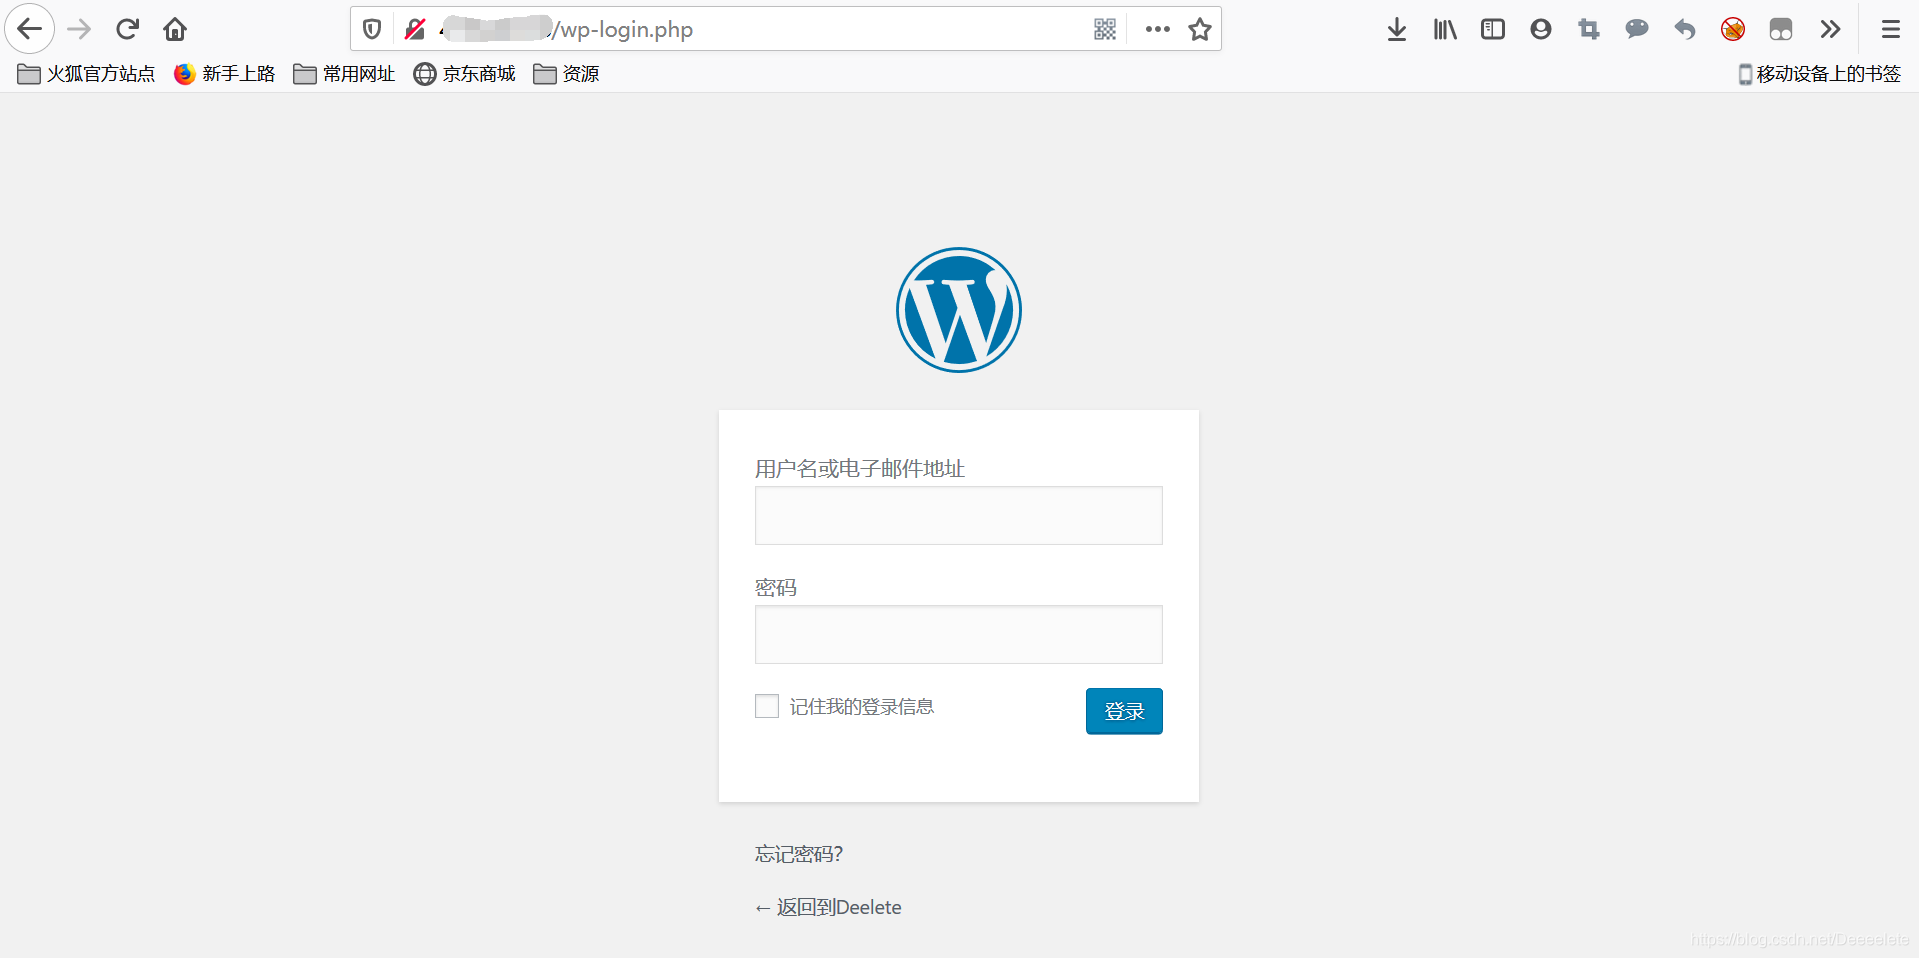Click the undo arrow toolbar icon
The height and width of the screenshot is (958, 1919).
(x=1685, y=29)
